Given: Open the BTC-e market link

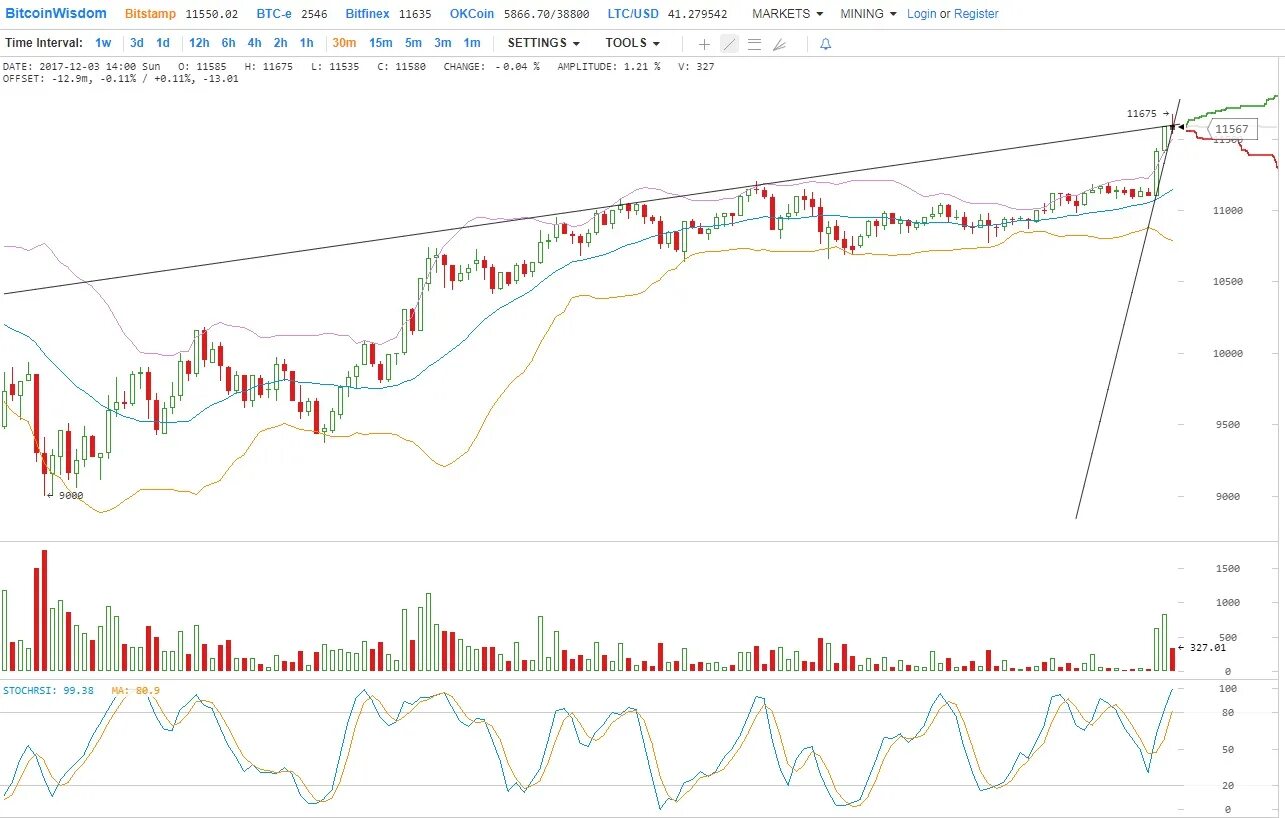Looking at the screenshot, I should coord(274,14).
